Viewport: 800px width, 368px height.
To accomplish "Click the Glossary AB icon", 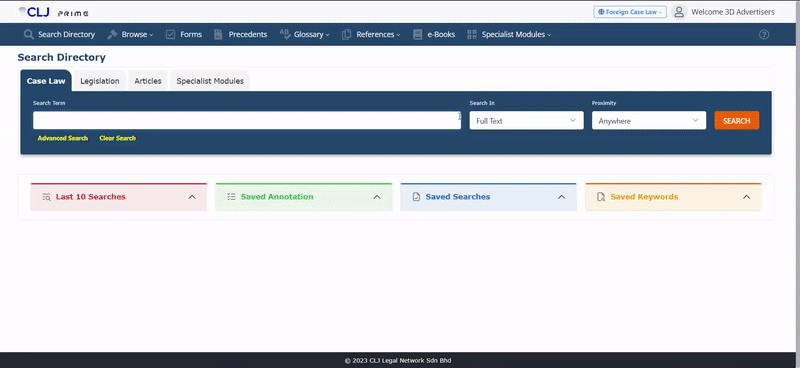I will pos(285,34).
